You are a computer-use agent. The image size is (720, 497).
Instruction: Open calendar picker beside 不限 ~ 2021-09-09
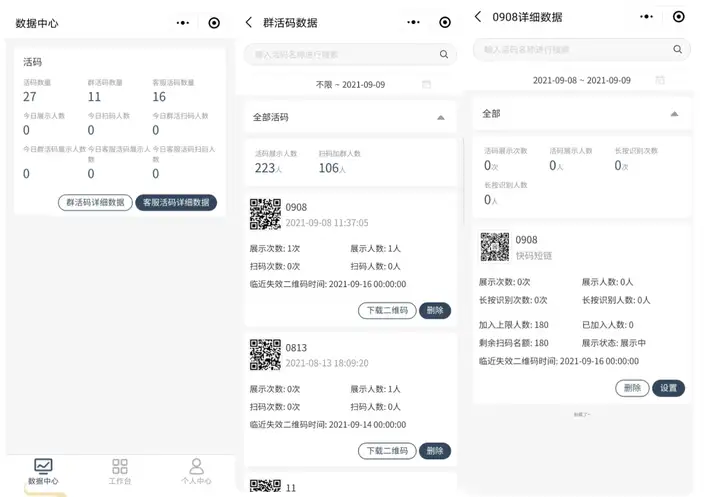(x=426, y=84)
